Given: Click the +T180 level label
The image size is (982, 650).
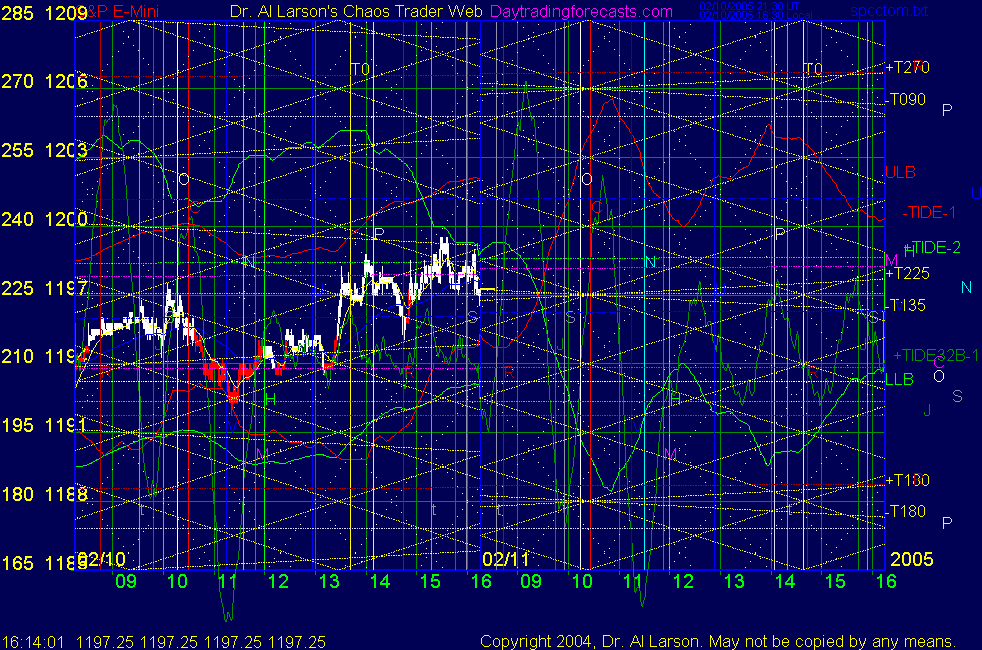Looking at the screenshot, I should 907,480.
